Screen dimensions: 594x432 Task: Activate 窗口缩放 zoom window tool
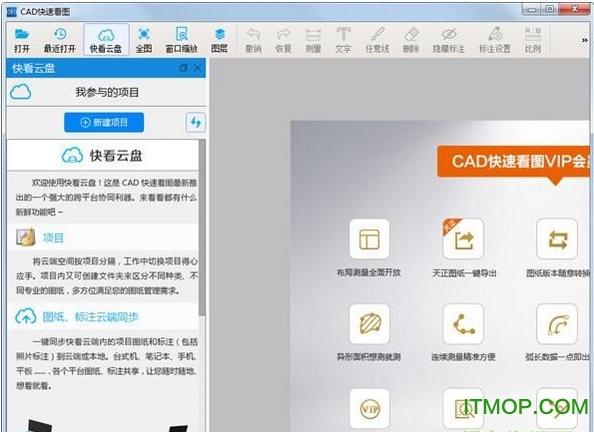182,40
